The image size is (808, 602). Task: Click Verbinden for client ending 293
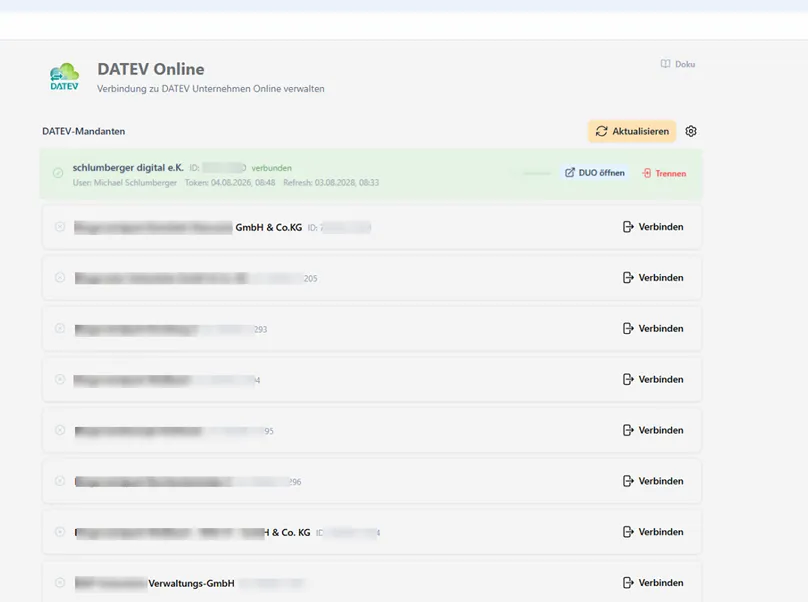653,329
